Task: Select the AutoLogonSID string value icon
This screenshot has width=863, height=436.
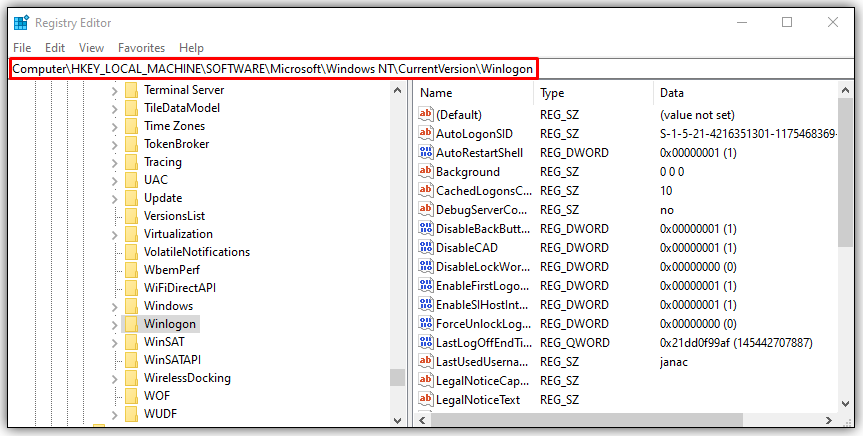Action: click(426, 134)
